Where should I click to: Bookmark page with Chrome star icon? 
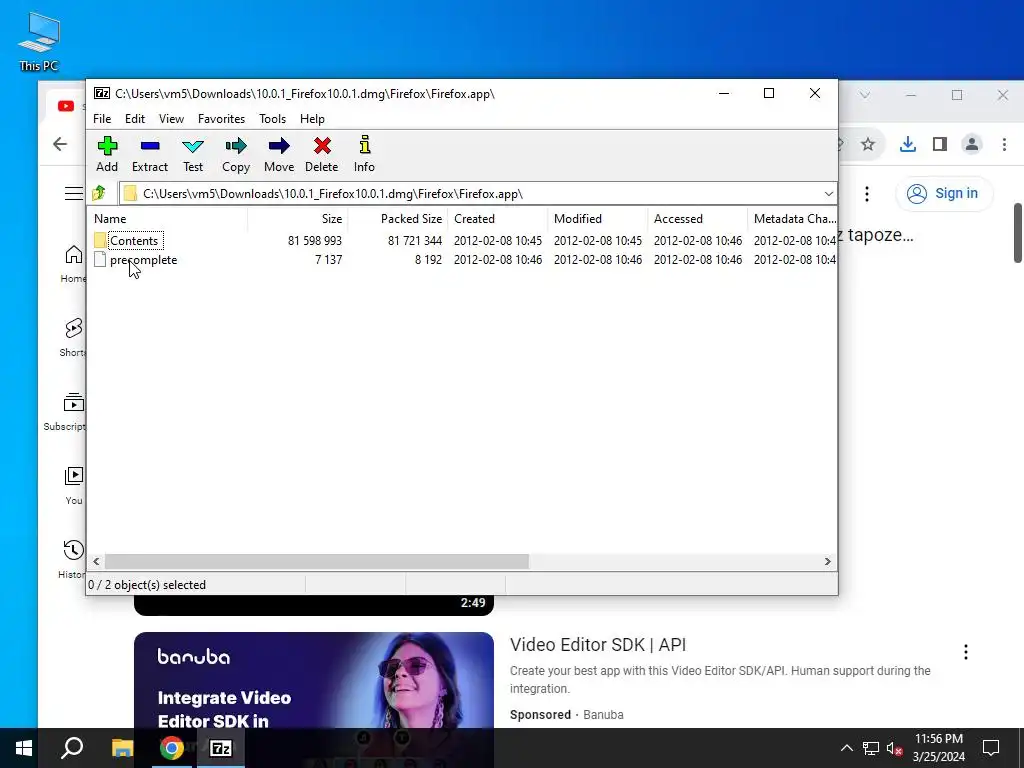click(867, 144)
